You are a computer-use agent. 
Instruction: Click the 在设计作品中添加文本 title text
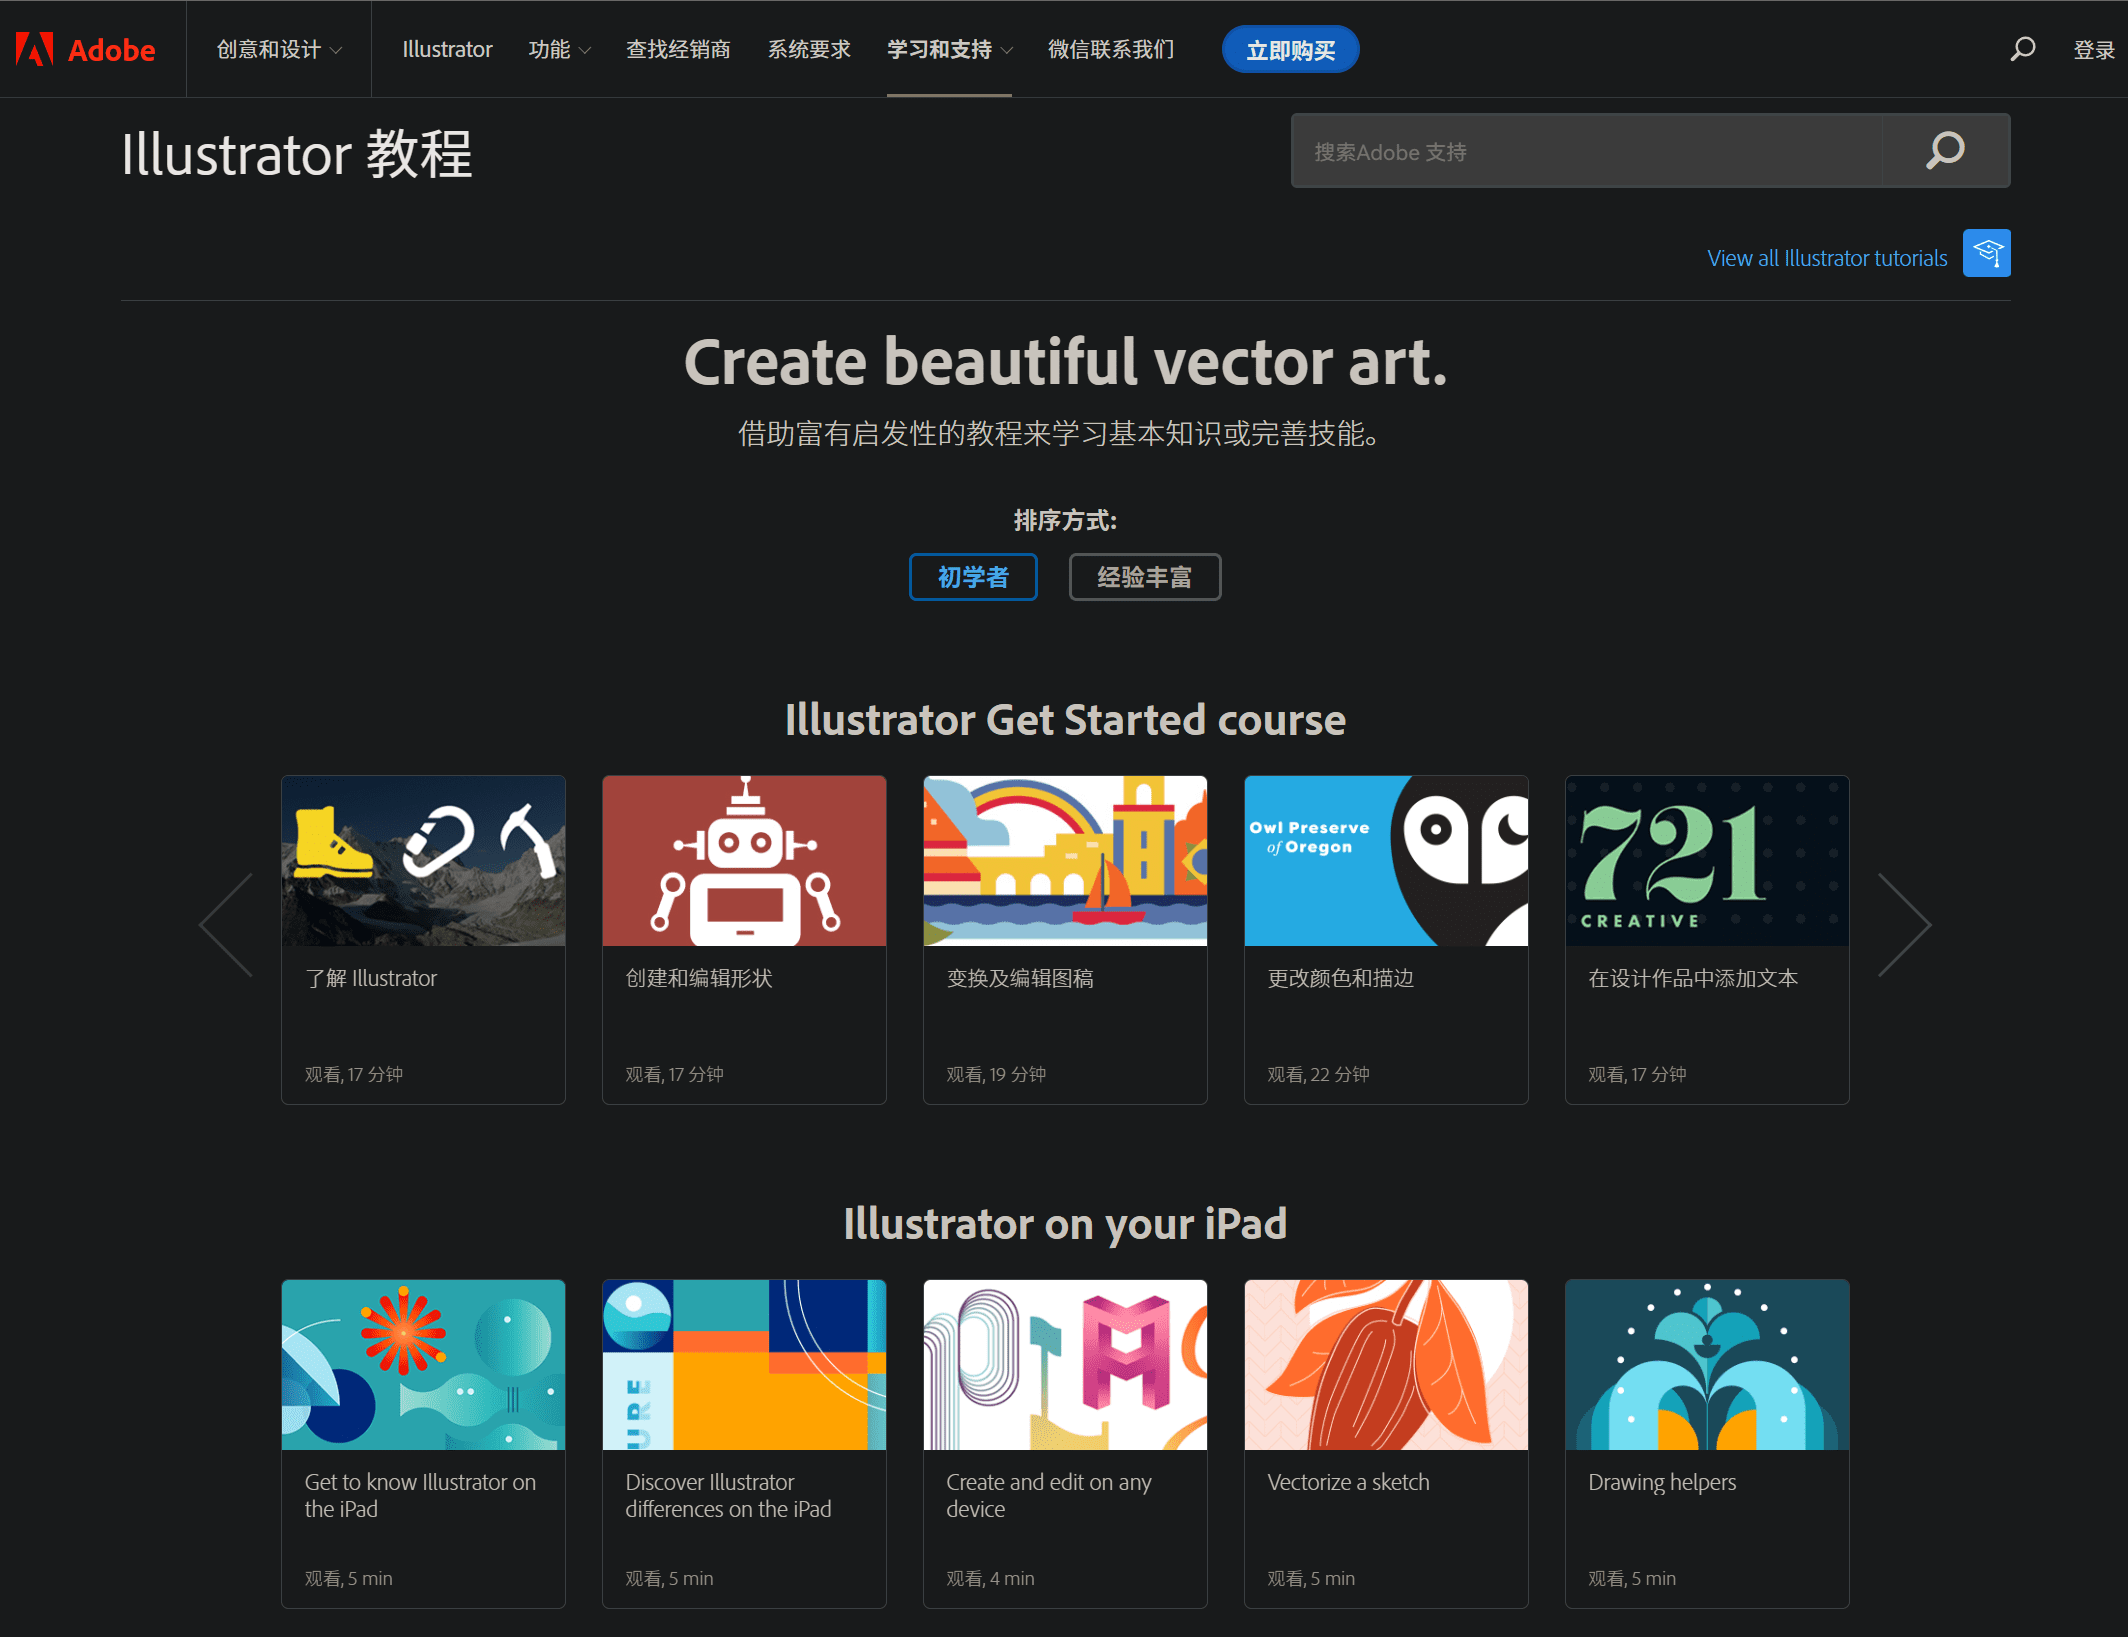[x=1693, y=978]
